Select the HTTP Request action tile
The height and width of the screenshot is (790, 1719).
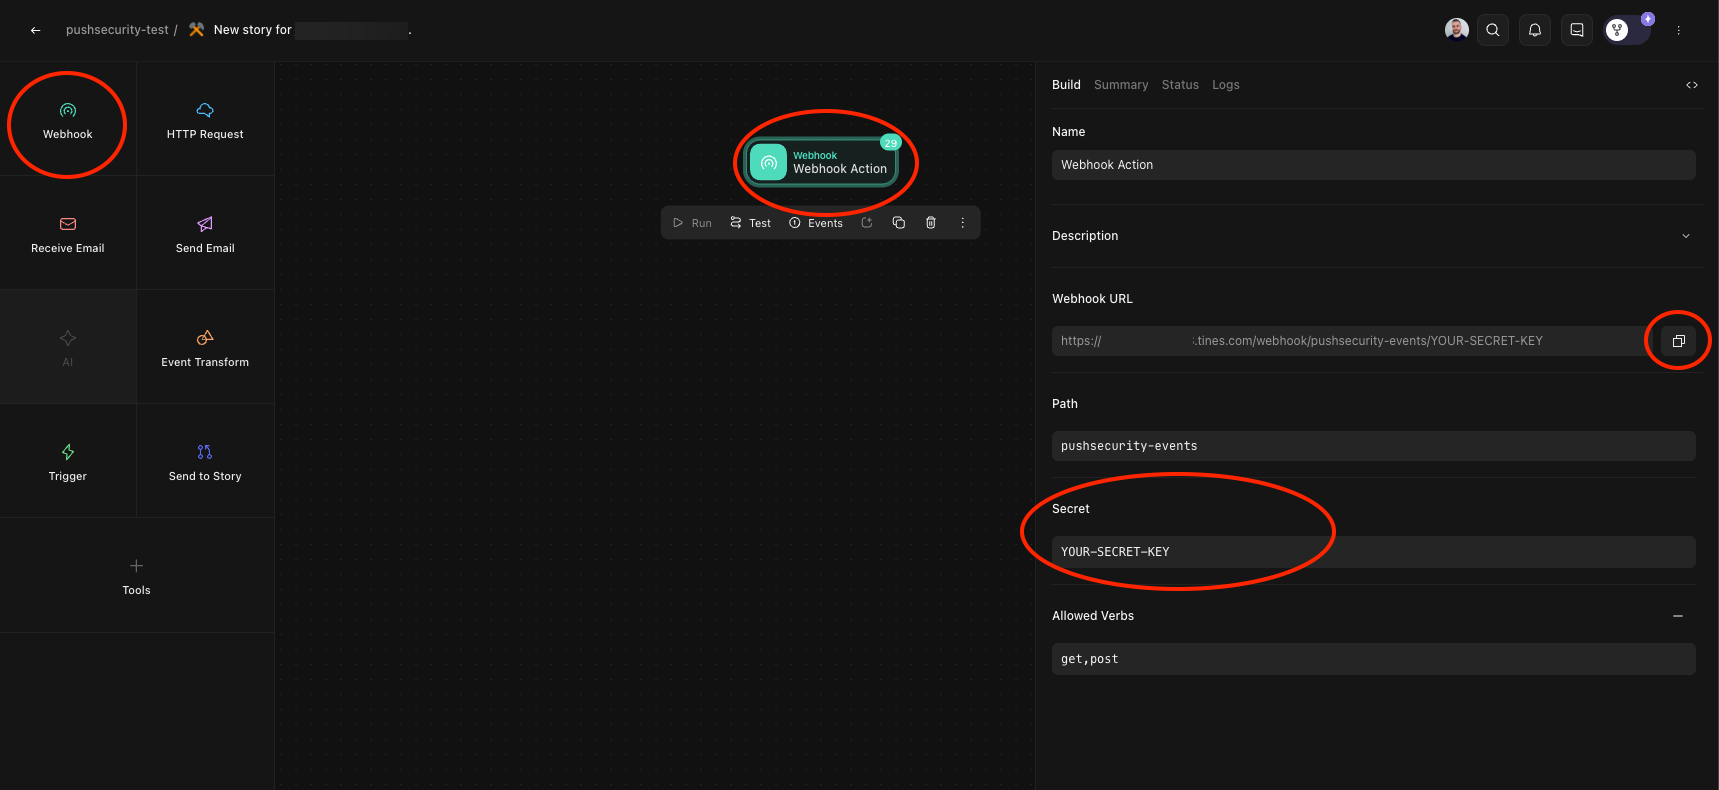(x=205, y=119)
